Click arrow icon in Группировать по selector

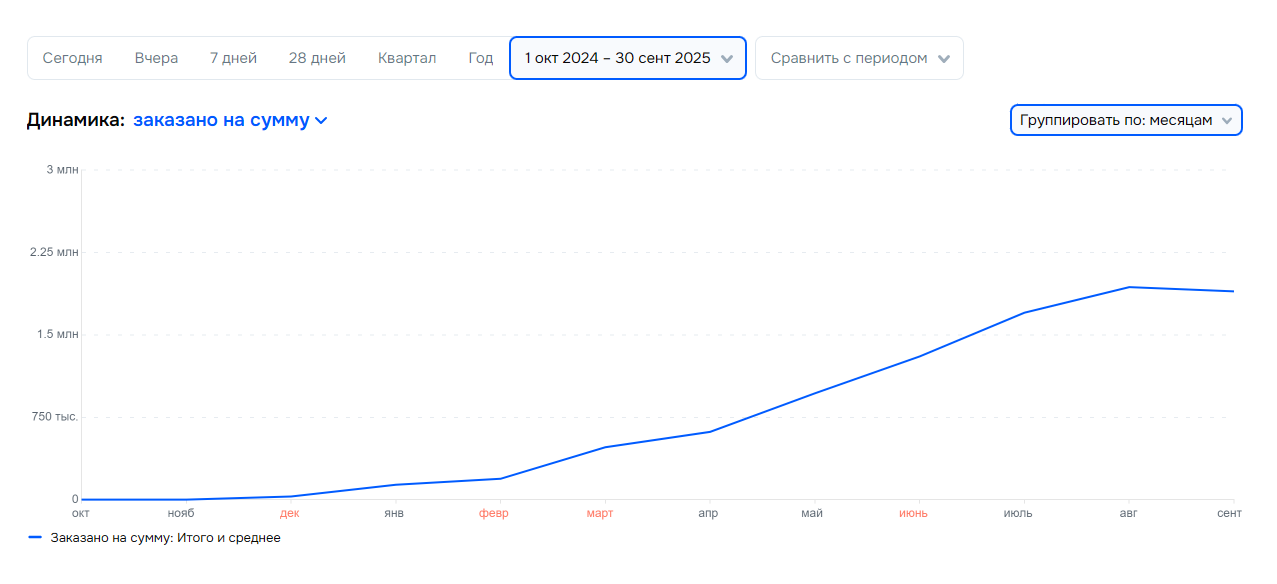pyautogui.click(x=1227, y=121)
